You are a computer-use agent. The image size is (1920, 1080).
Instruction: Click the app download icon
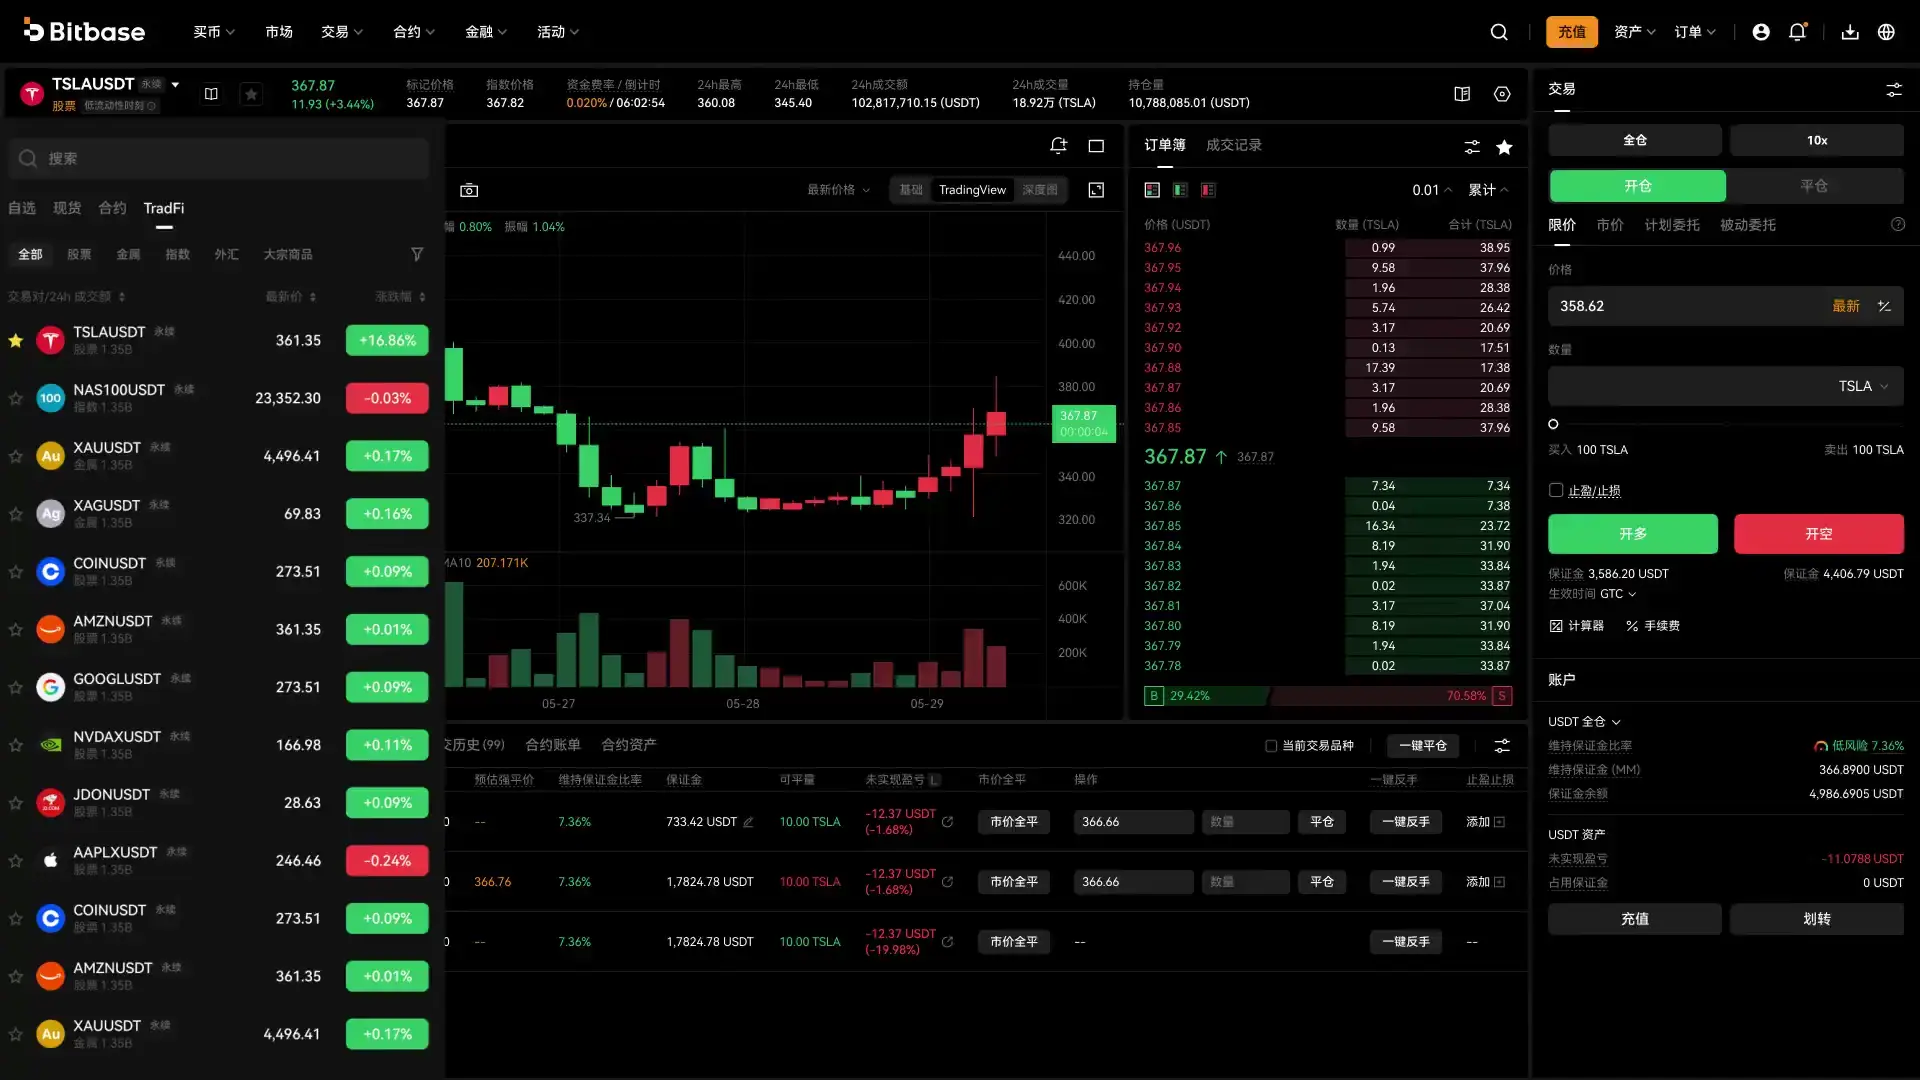point(1850,32)
